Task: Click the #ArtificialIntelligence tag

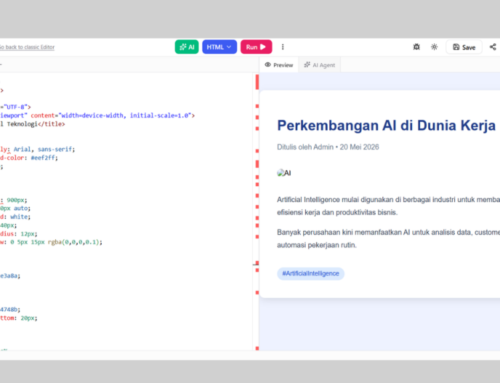Action: tap(311, 274)
